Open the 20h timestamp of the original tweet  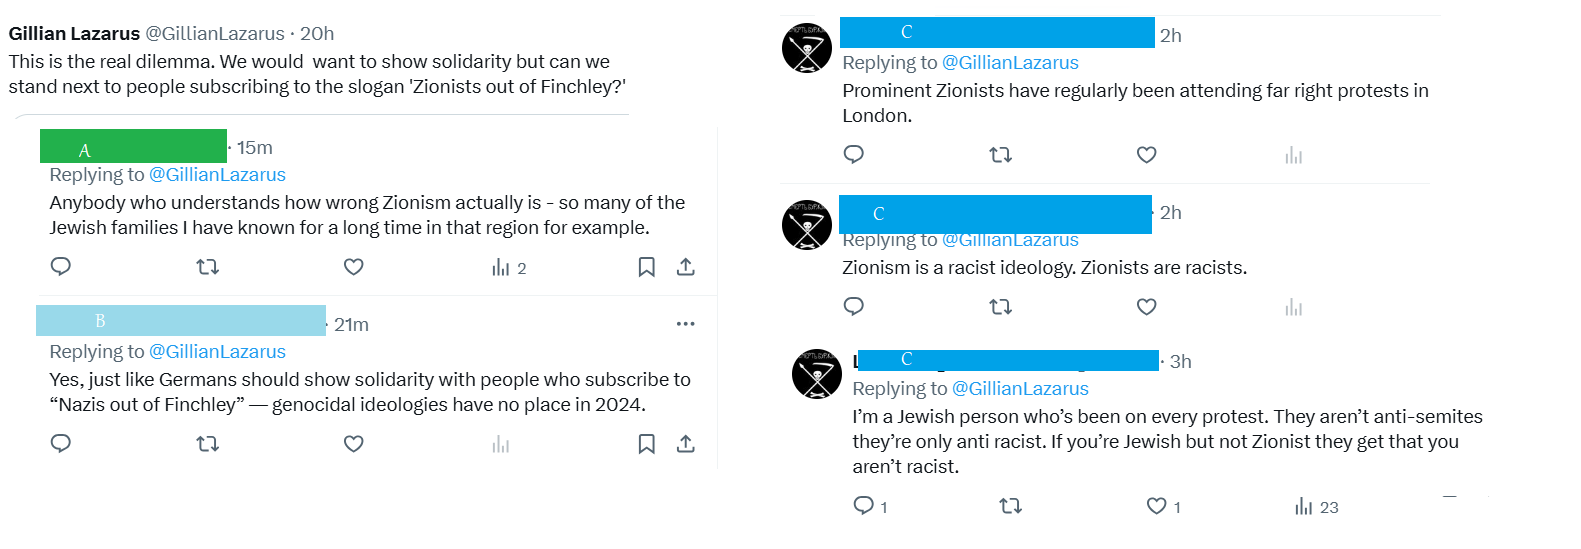tap(317, 34)
